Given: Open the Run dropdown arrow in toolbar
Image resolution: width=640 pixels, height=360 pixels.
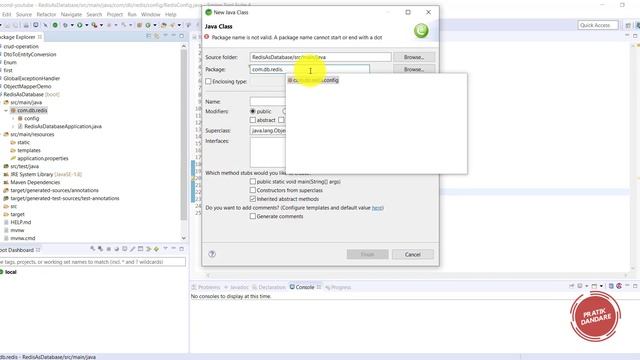Looking at the screenshot, I should coord(87,25).
